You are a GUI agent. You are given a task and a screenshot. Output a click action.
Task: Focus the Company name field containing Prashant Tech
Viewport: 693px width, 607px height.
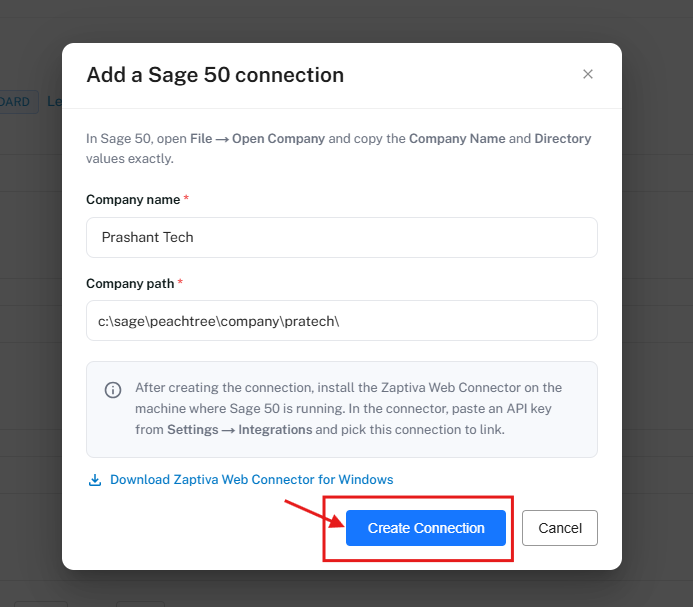[342, 237]
